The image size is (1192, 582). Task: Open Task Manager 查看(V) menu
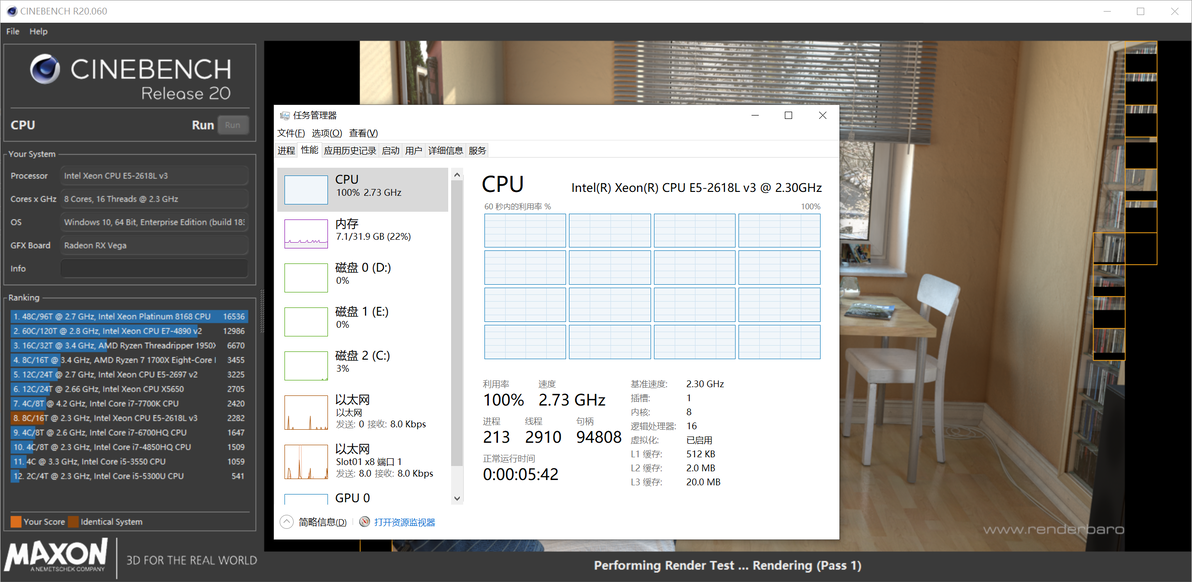(x=363, y=133)
